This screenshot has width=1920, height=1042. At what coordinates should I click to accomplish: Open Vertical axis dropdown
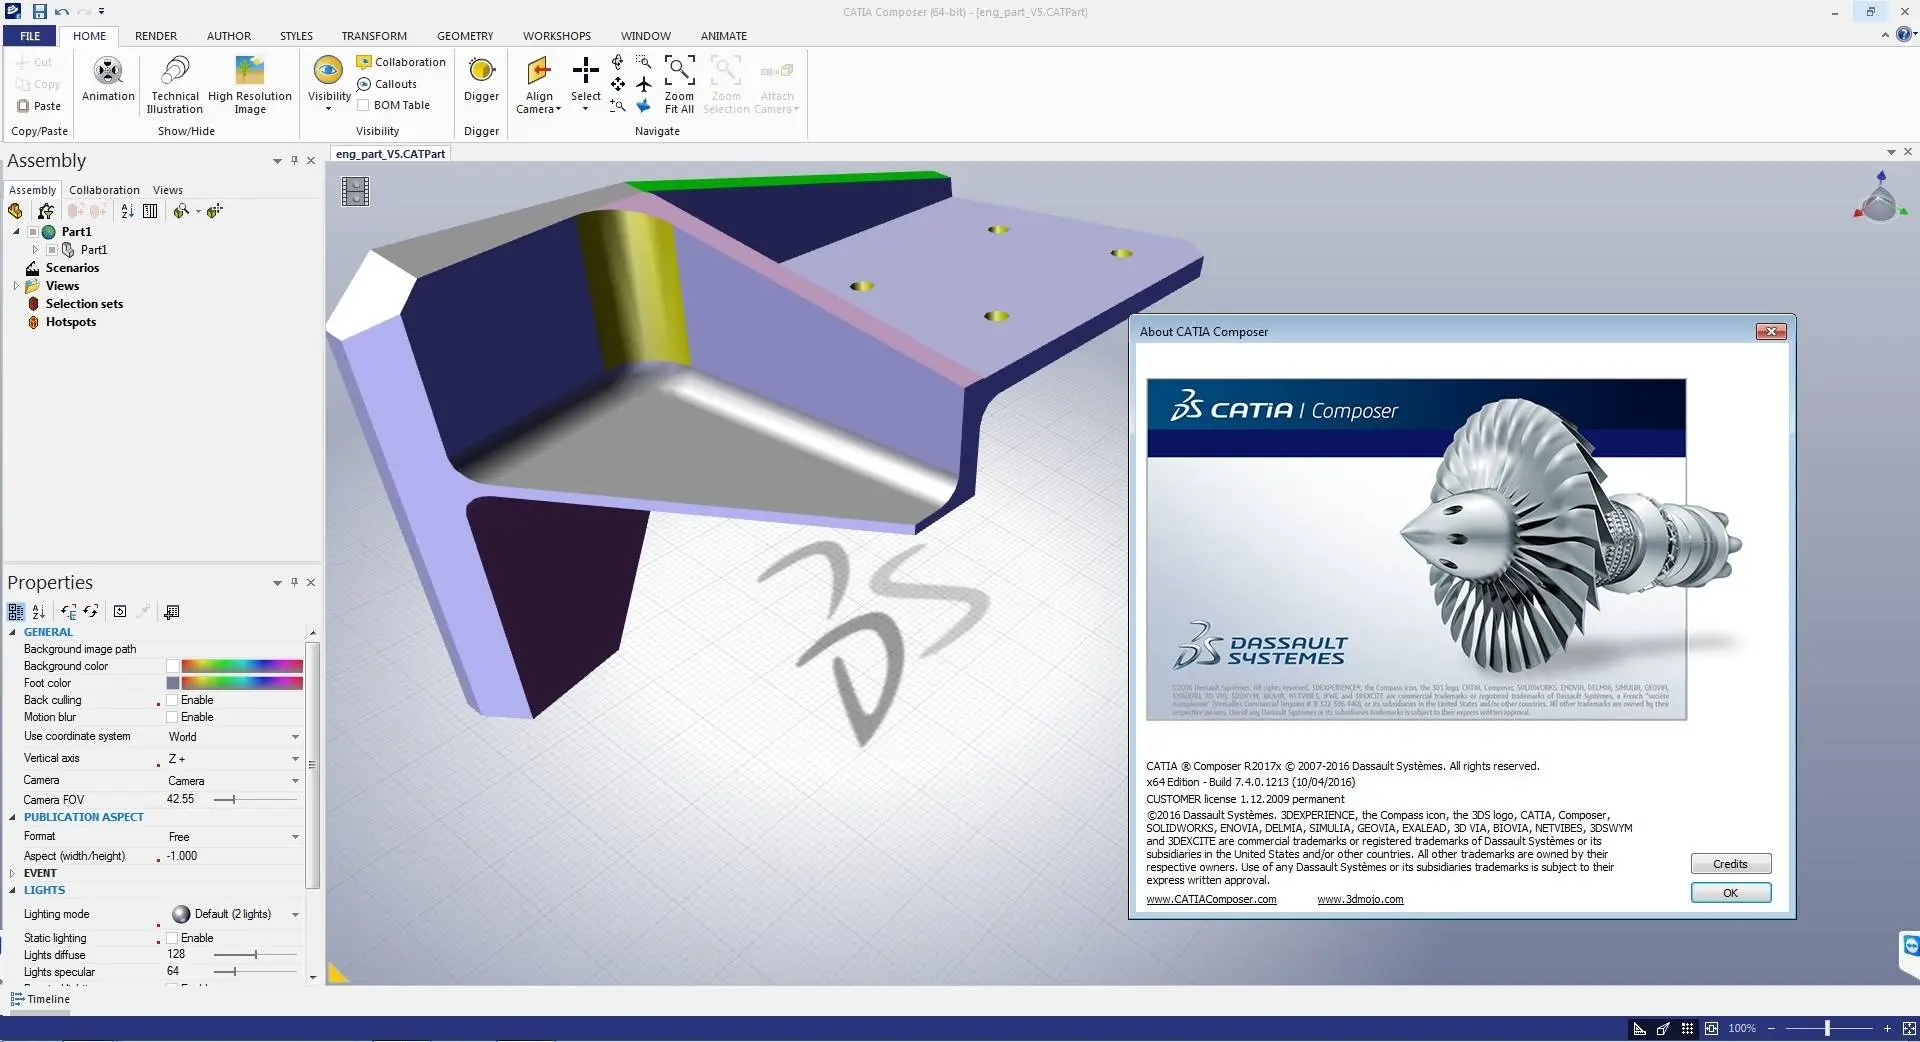point(295,759)
